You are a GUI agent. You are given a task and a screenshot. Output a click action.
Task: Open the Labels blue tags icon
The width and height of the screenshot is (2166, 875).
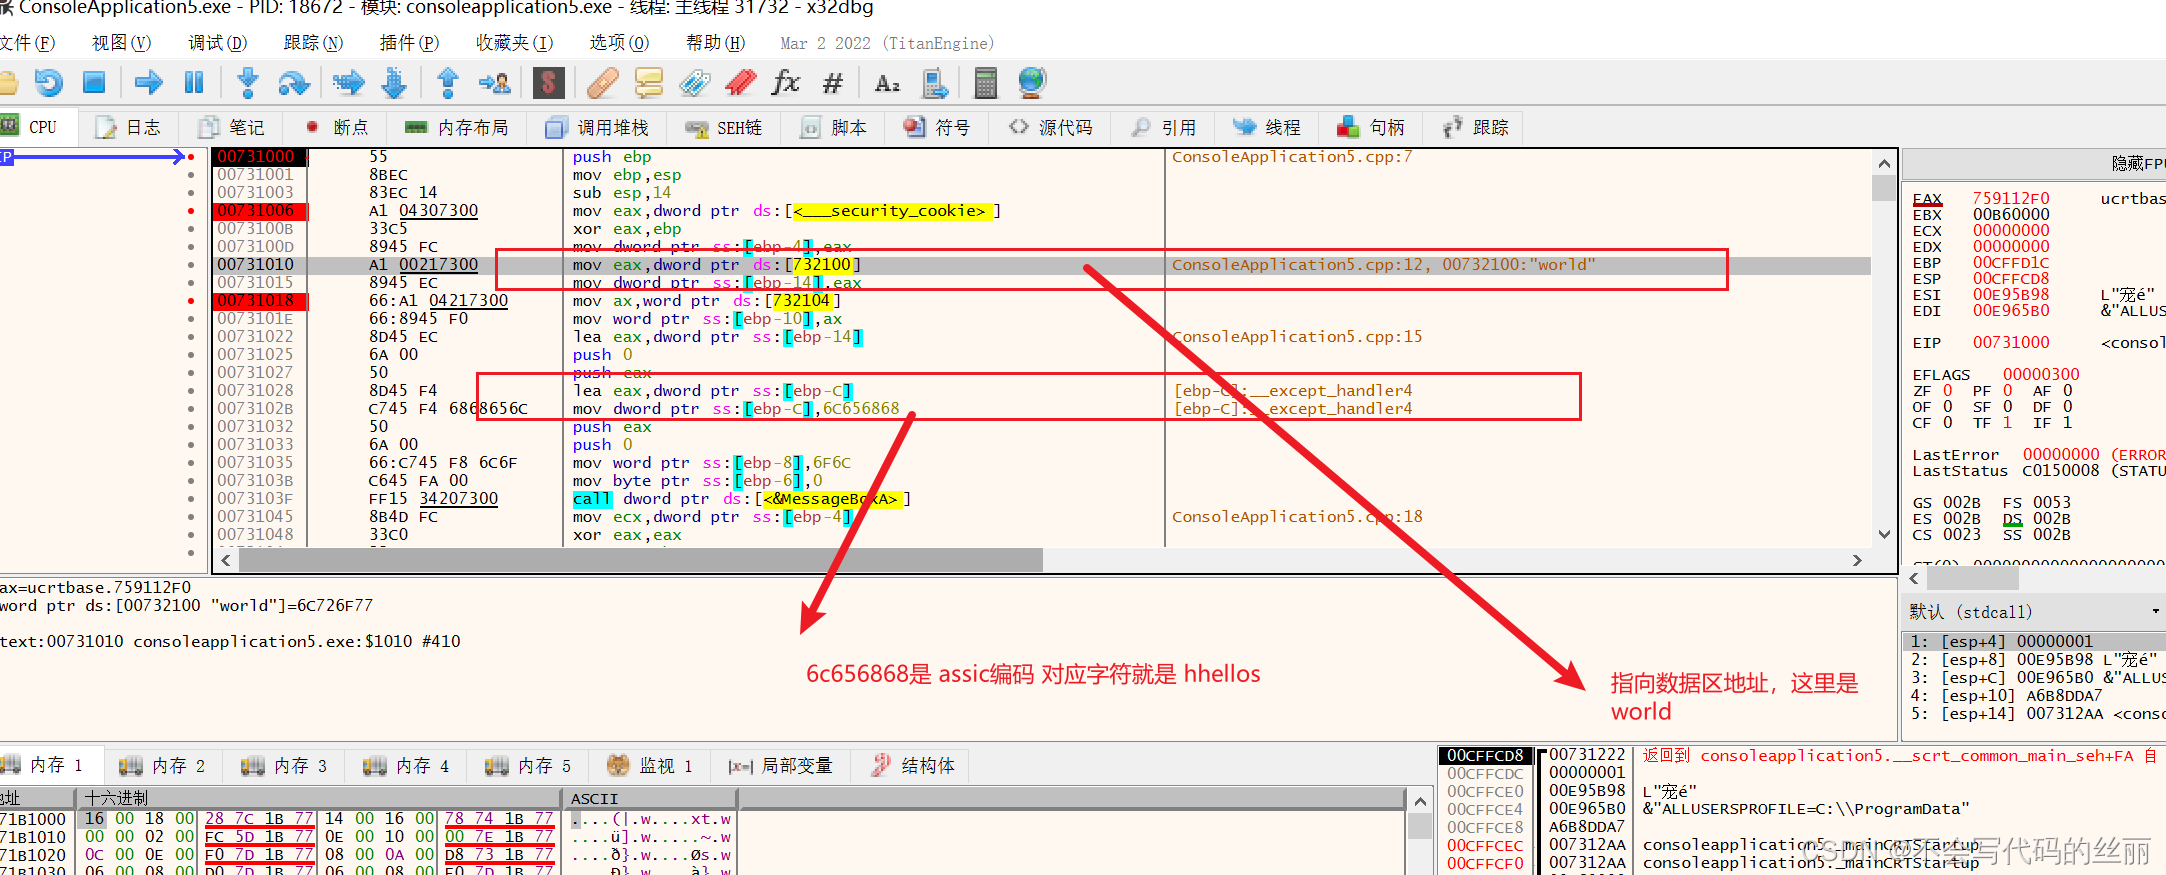[694, 83]
